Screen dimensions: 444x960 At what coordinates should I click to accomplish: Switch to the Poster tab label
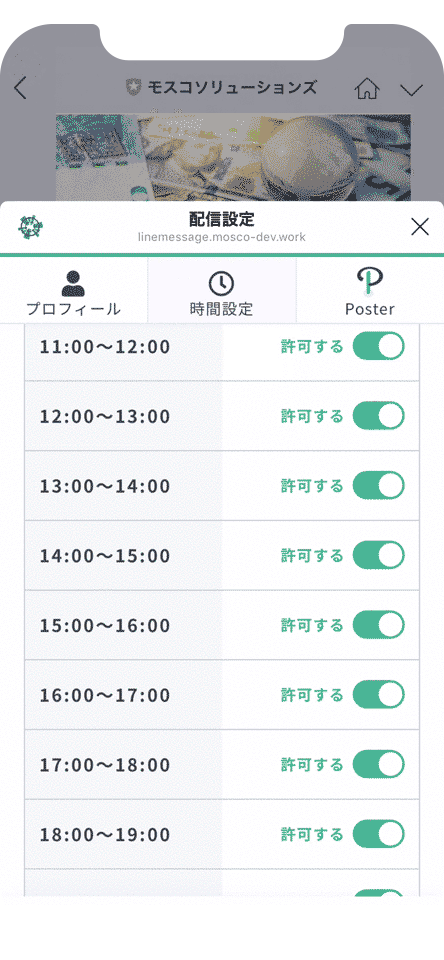click(x=370, y=309)
